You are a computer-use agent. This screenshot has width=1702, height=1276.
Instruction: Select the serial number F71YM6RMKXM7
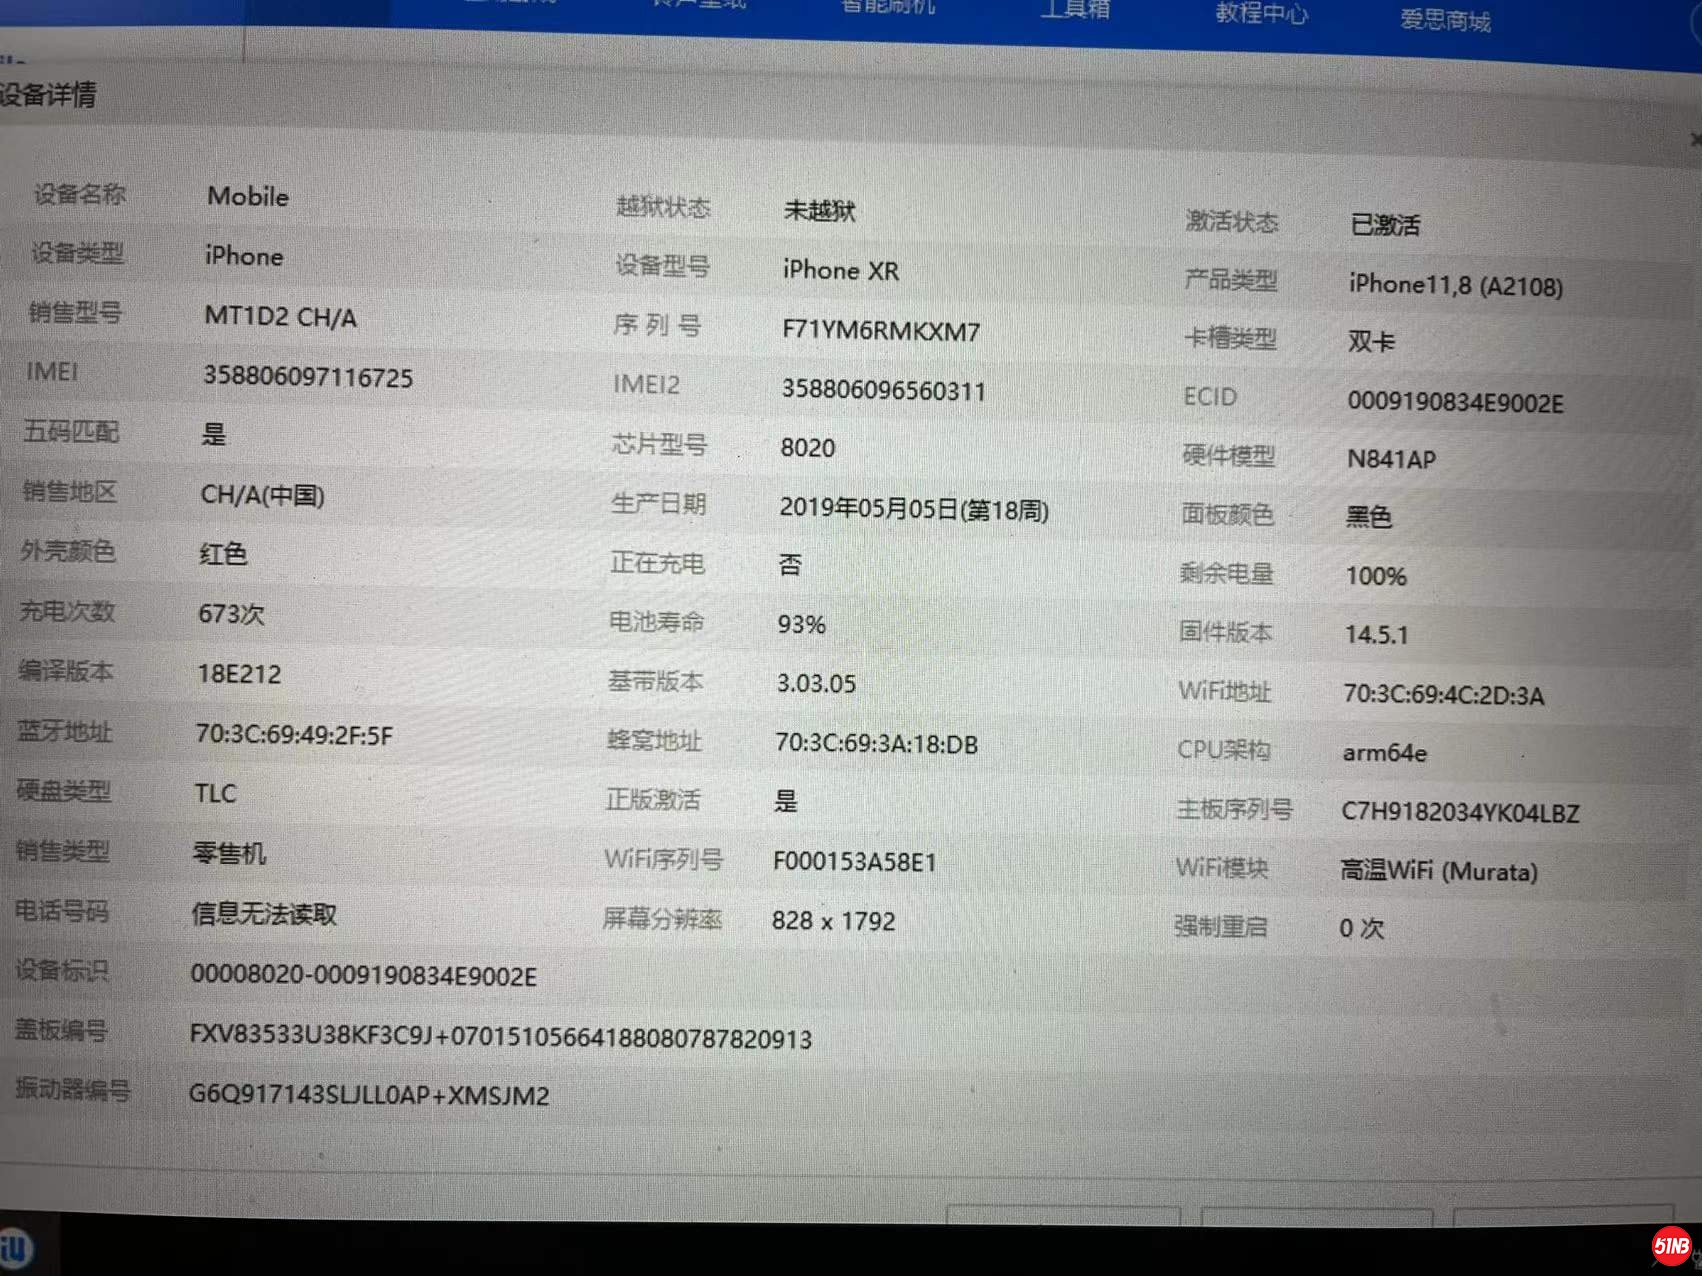(x=881, y=331)
